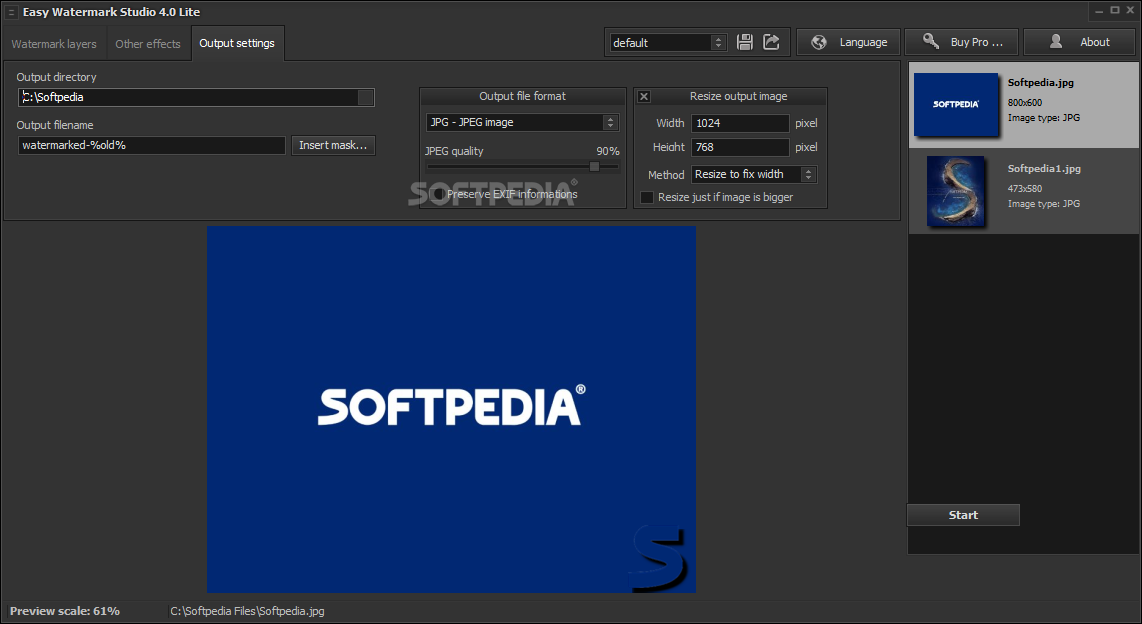The width and height of the screenshot is (1142, 624).
Task: Click the Insert mask... button
Action: 333,145
